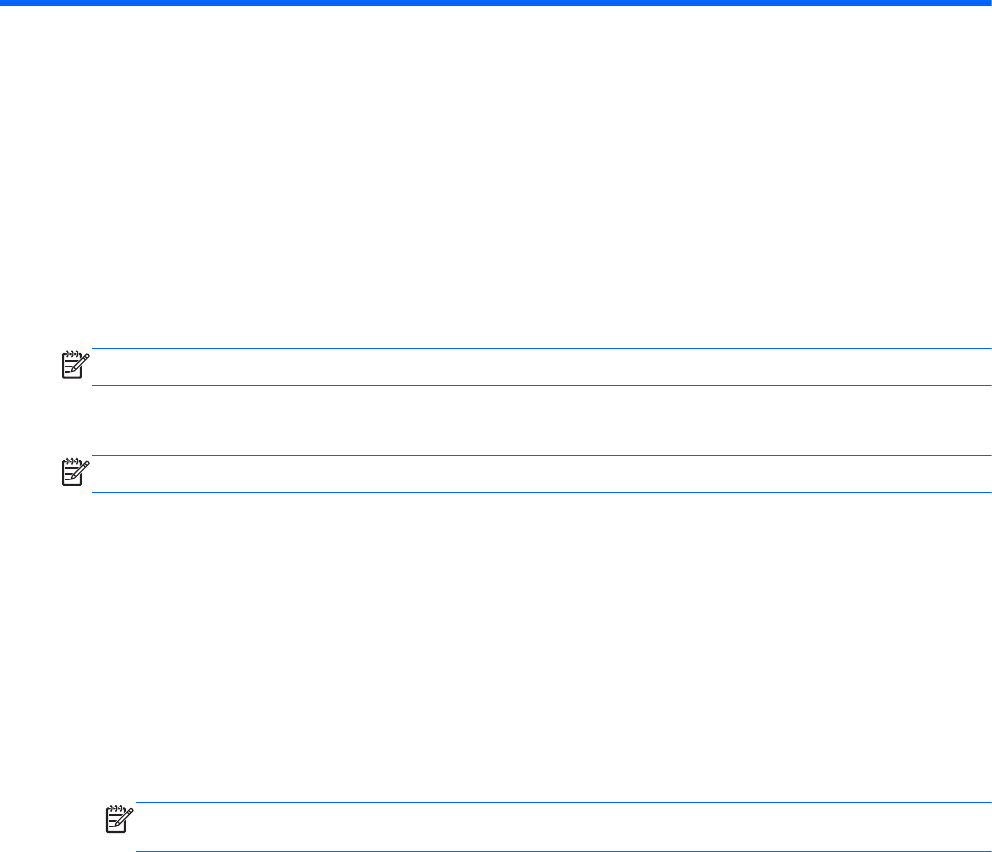Click the upper border line of the middle note
Screen dimensions: 992x852
coord(540,457)
